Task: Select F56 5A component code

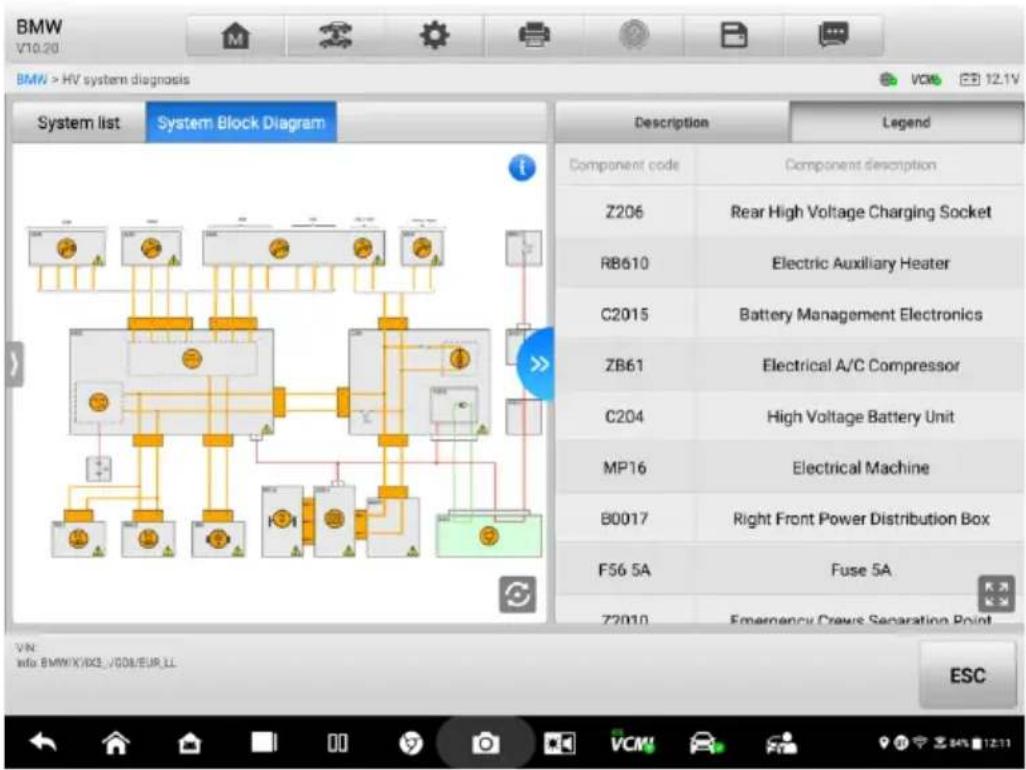Action: 624,570
